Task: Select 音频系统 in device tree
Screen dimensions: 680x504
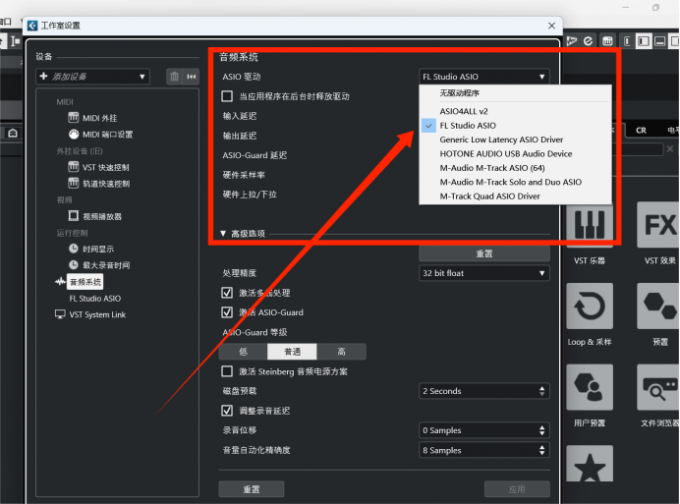Action: [85, 282]
